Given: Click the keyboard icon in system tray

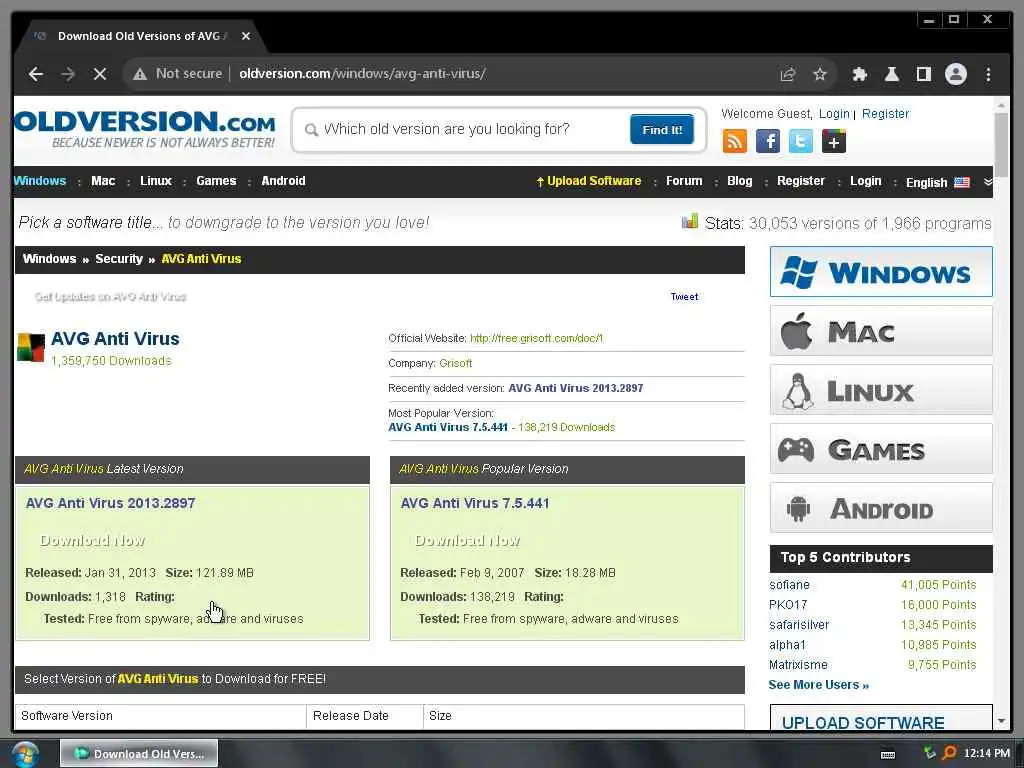Looking at the screenshot, I should tap(888, 754).
